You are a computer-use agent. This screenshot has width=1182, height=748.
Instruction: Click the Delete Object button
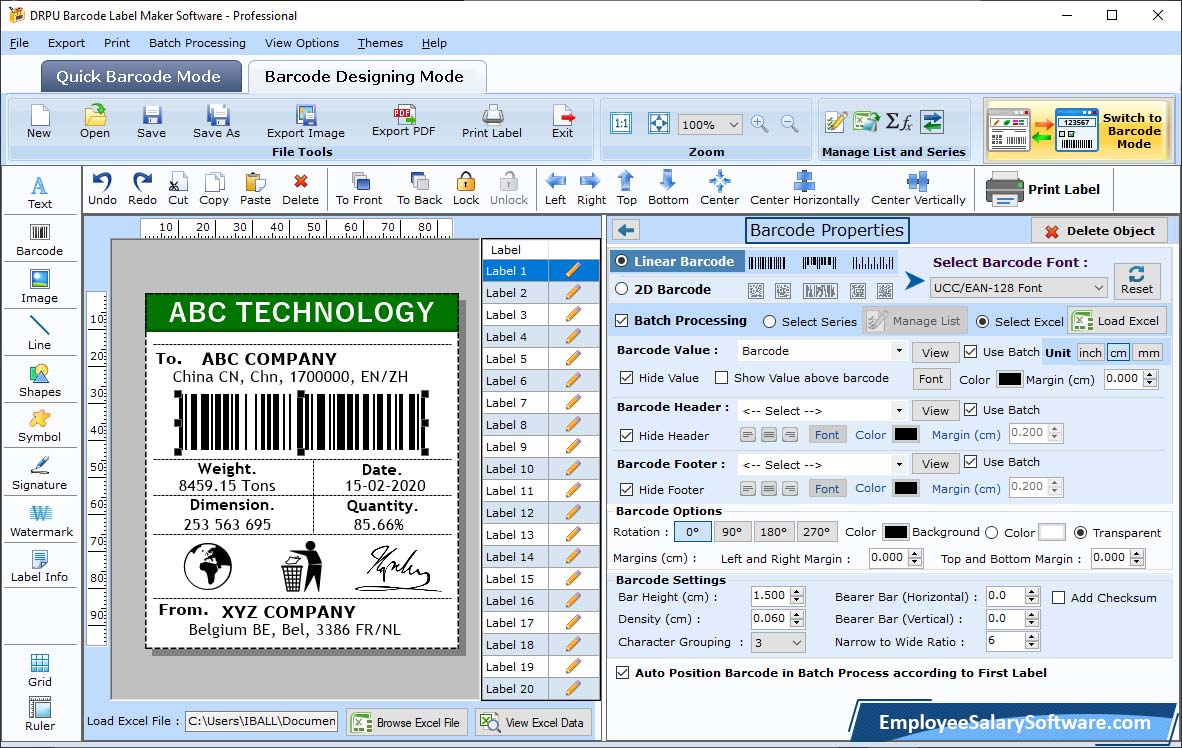click(1099, 231)
